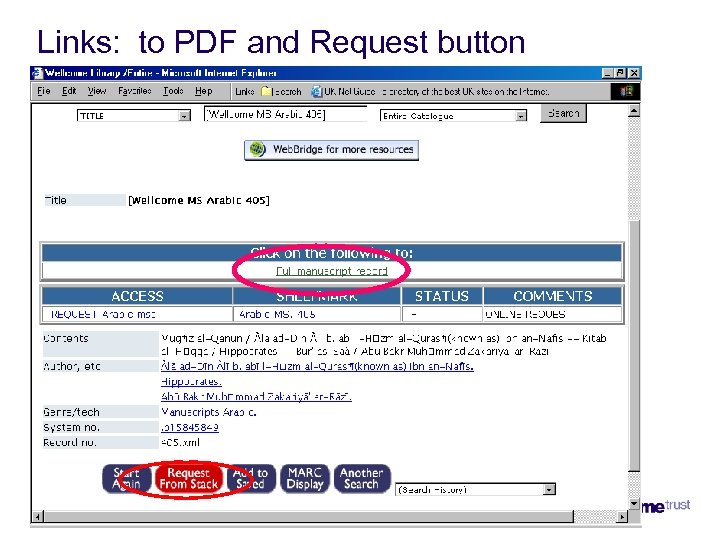The height and width of the screenshot is (540, 720).
Task: Open the Abu Bakr Muhammad ar-Razi author link
Action: (256, 396)
